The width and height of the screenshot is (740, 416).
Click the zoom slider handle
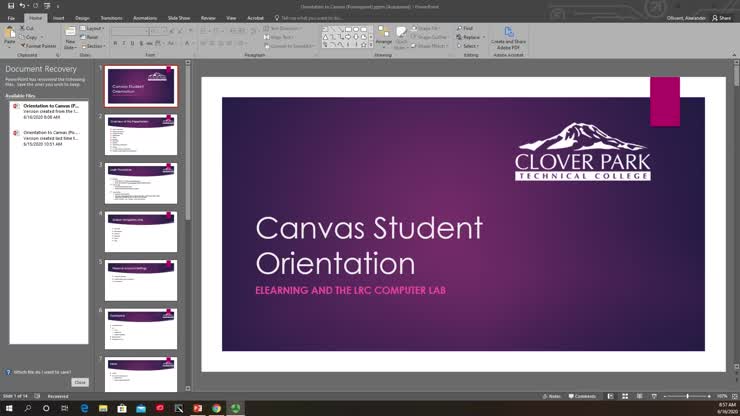pyautogui.click(x=687, y=396)
